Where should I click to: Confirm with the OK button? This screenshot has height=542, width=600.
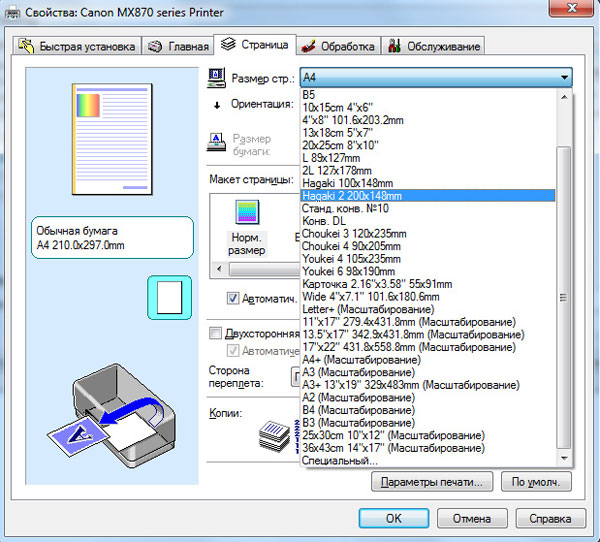click(394, 518)
